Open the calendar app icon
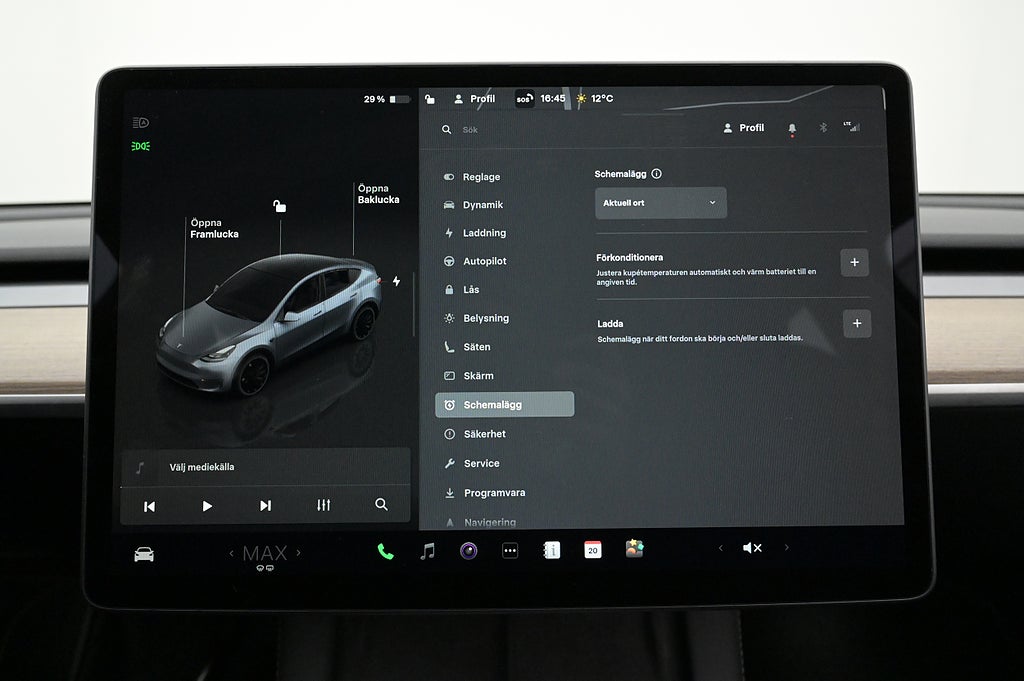1024x681 pixels. click(593, 550)
